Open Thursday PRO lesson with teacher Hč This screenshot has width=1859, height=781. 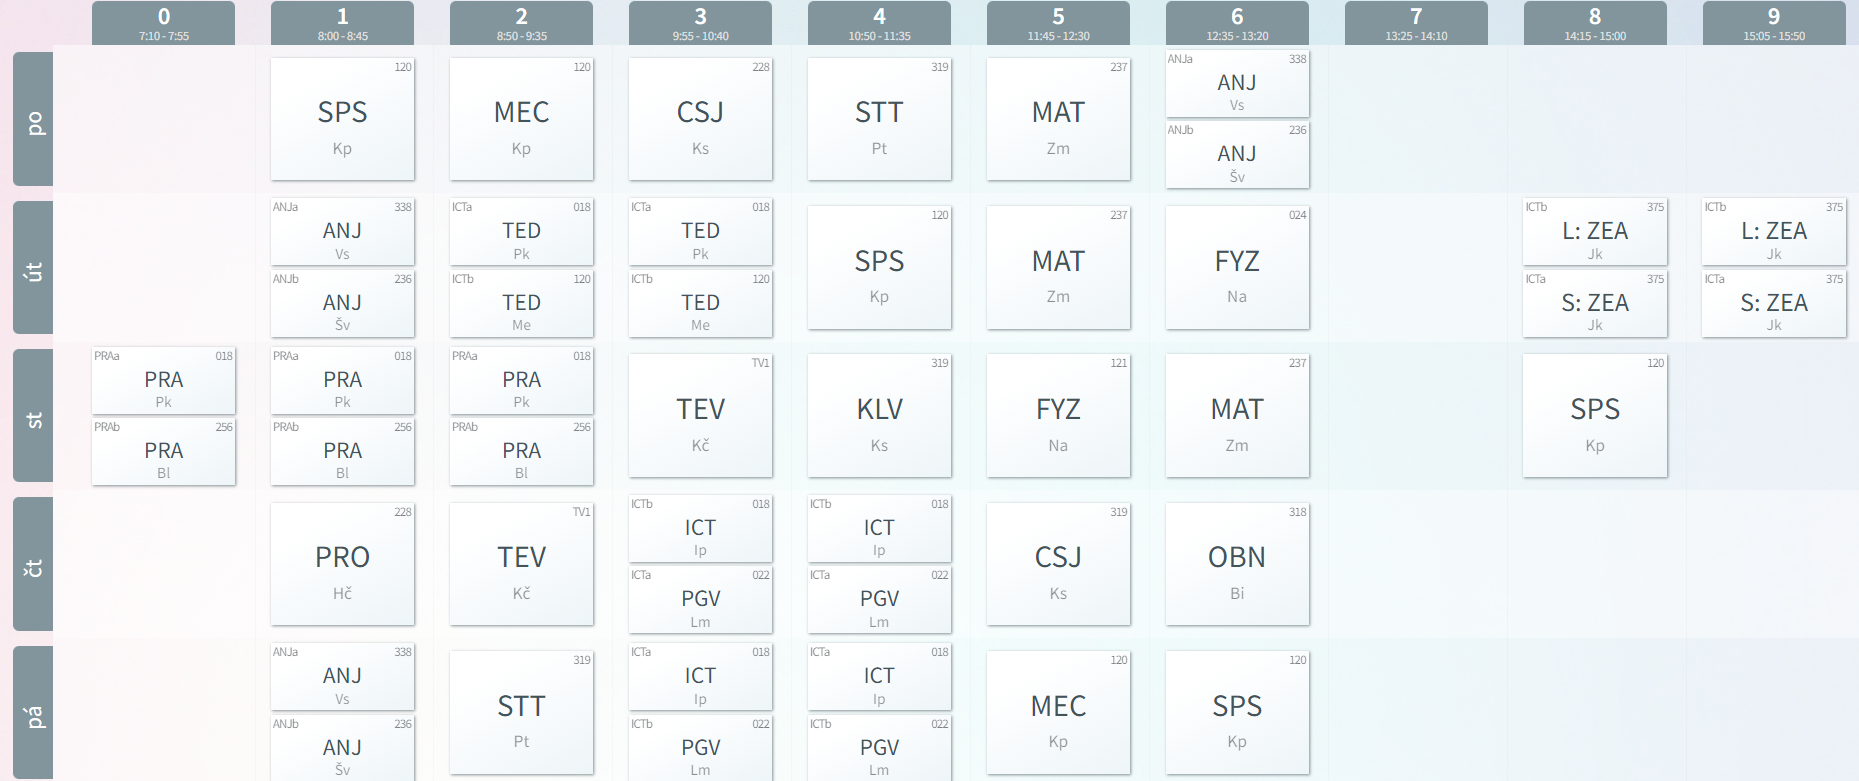(342, 564)
